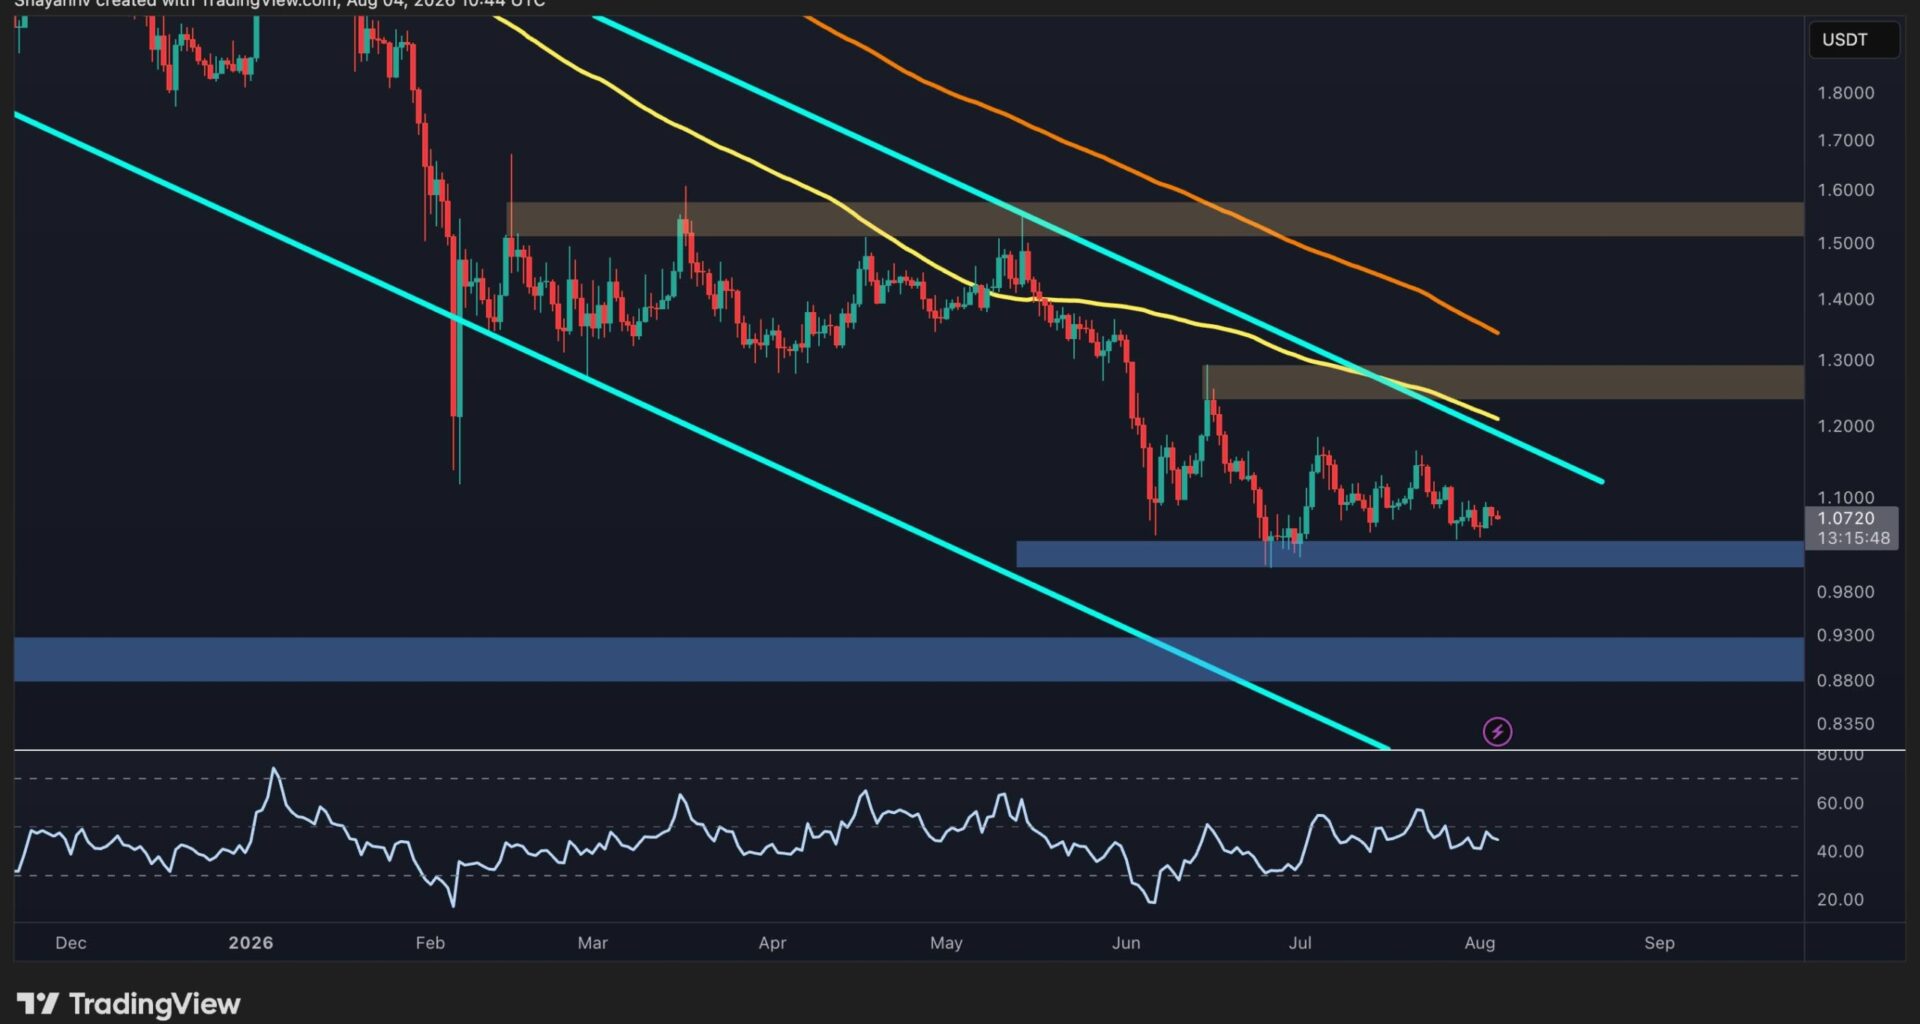The width and height of the screenshot is (1920, 1024).
Task: Click the 2026 year label on time axis
Action: (250, 943)
